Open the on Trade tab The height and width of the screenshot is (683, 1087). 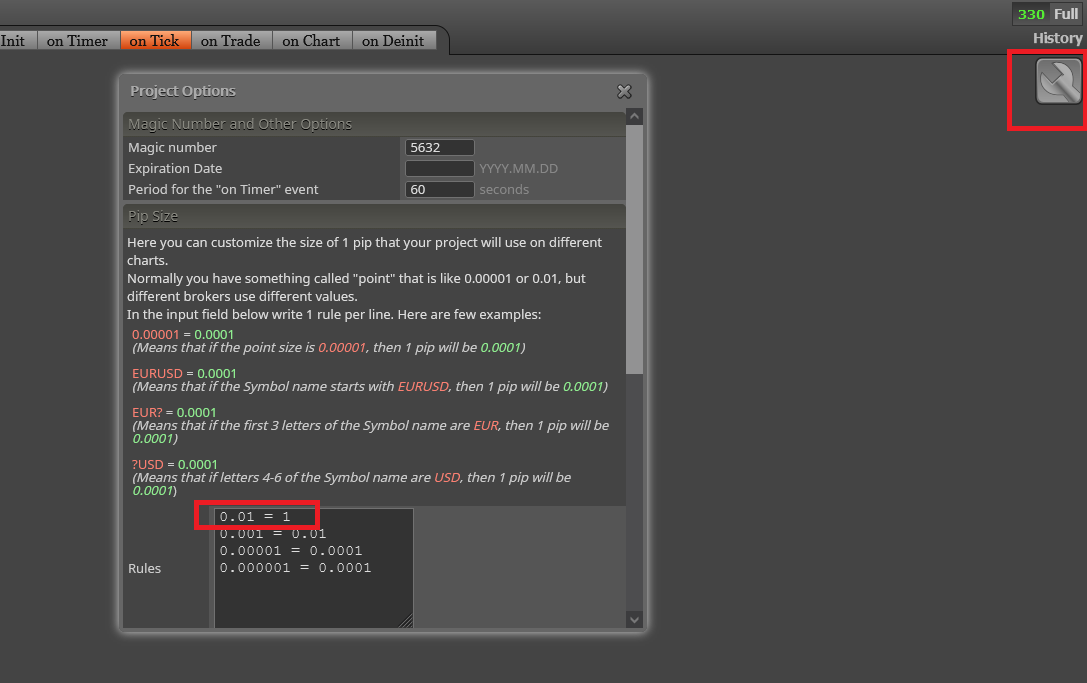[x=231, y=41]
